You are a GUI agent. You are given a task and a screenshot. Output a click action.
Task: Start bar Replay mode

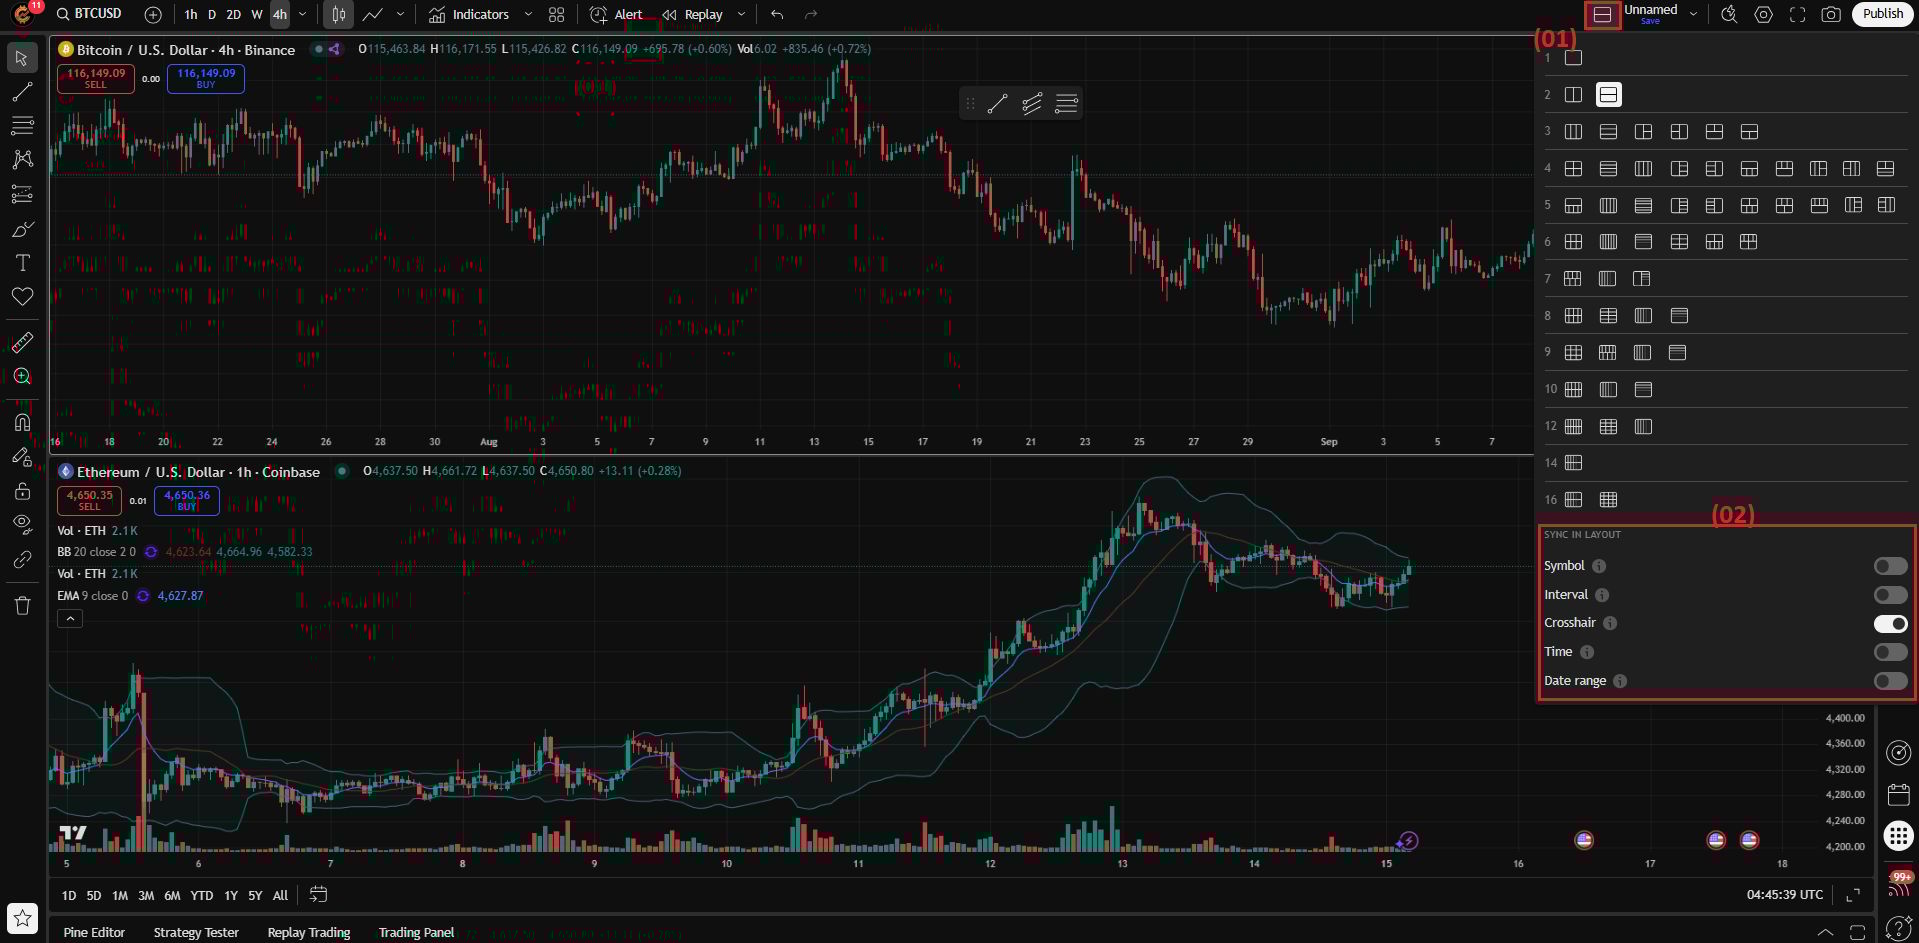click(x=692, y=15)
